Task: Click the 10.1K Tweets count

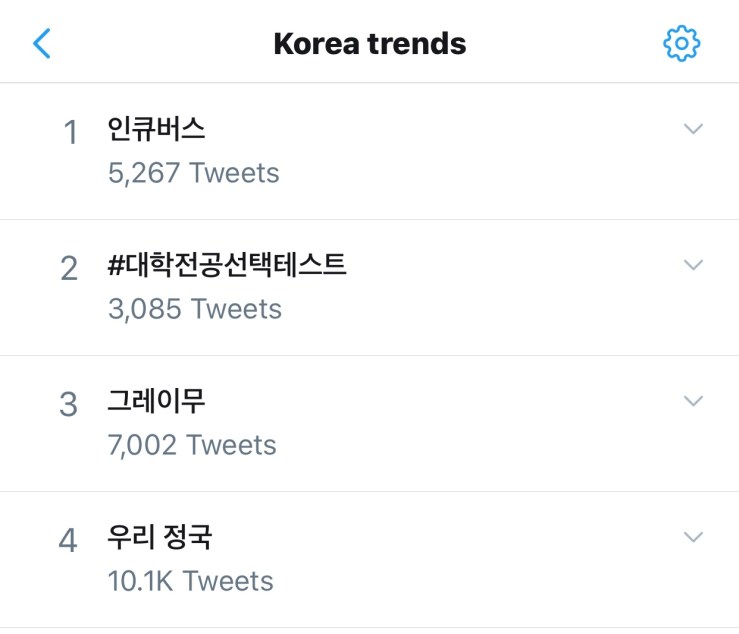Action: point(190,581)
